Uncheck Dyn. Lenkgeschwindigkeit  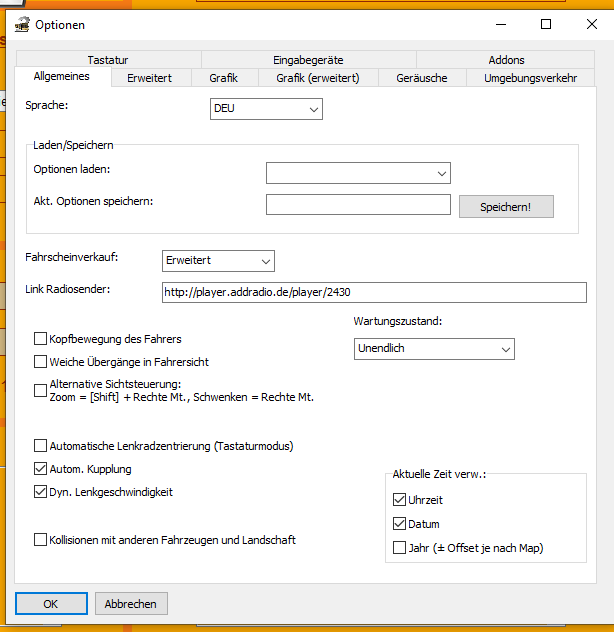point(41,492)
